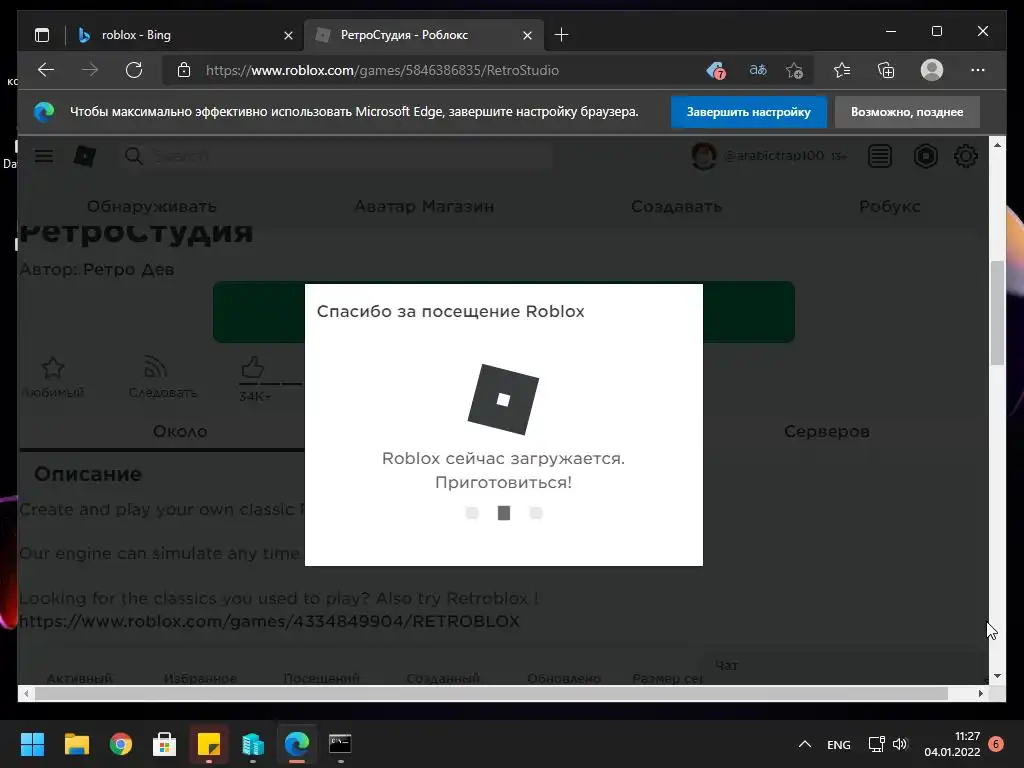Open the Создавать navigation item
Image resolution: width=1024 pixels, height=768 pixels.
point(677,206)
